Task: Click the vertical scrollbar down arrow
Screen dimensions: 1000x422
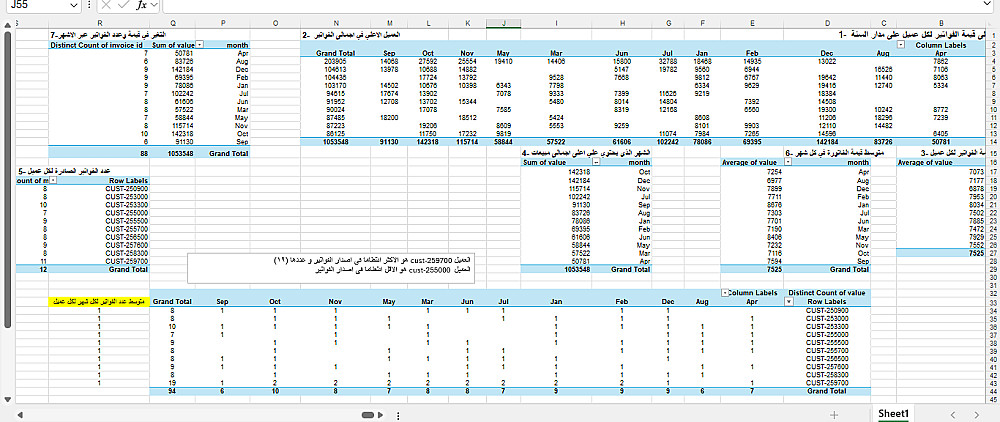Action: pos(7,400)
